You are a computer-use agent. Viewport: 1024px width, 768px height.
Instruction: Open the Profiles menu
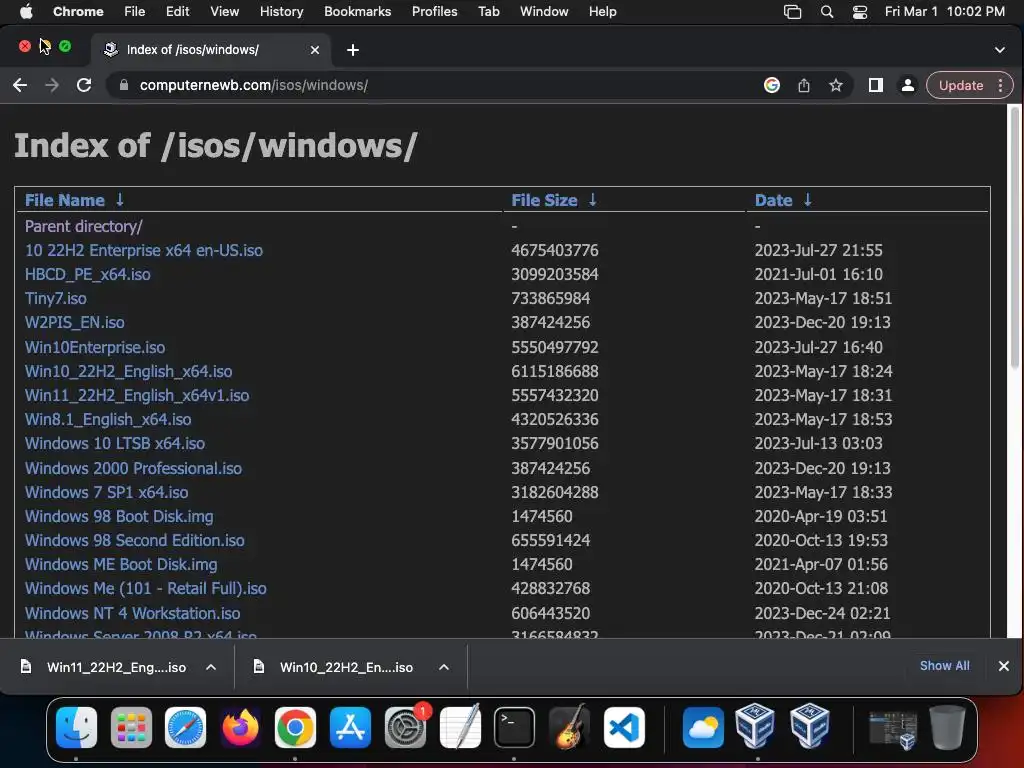coord(434,11)
